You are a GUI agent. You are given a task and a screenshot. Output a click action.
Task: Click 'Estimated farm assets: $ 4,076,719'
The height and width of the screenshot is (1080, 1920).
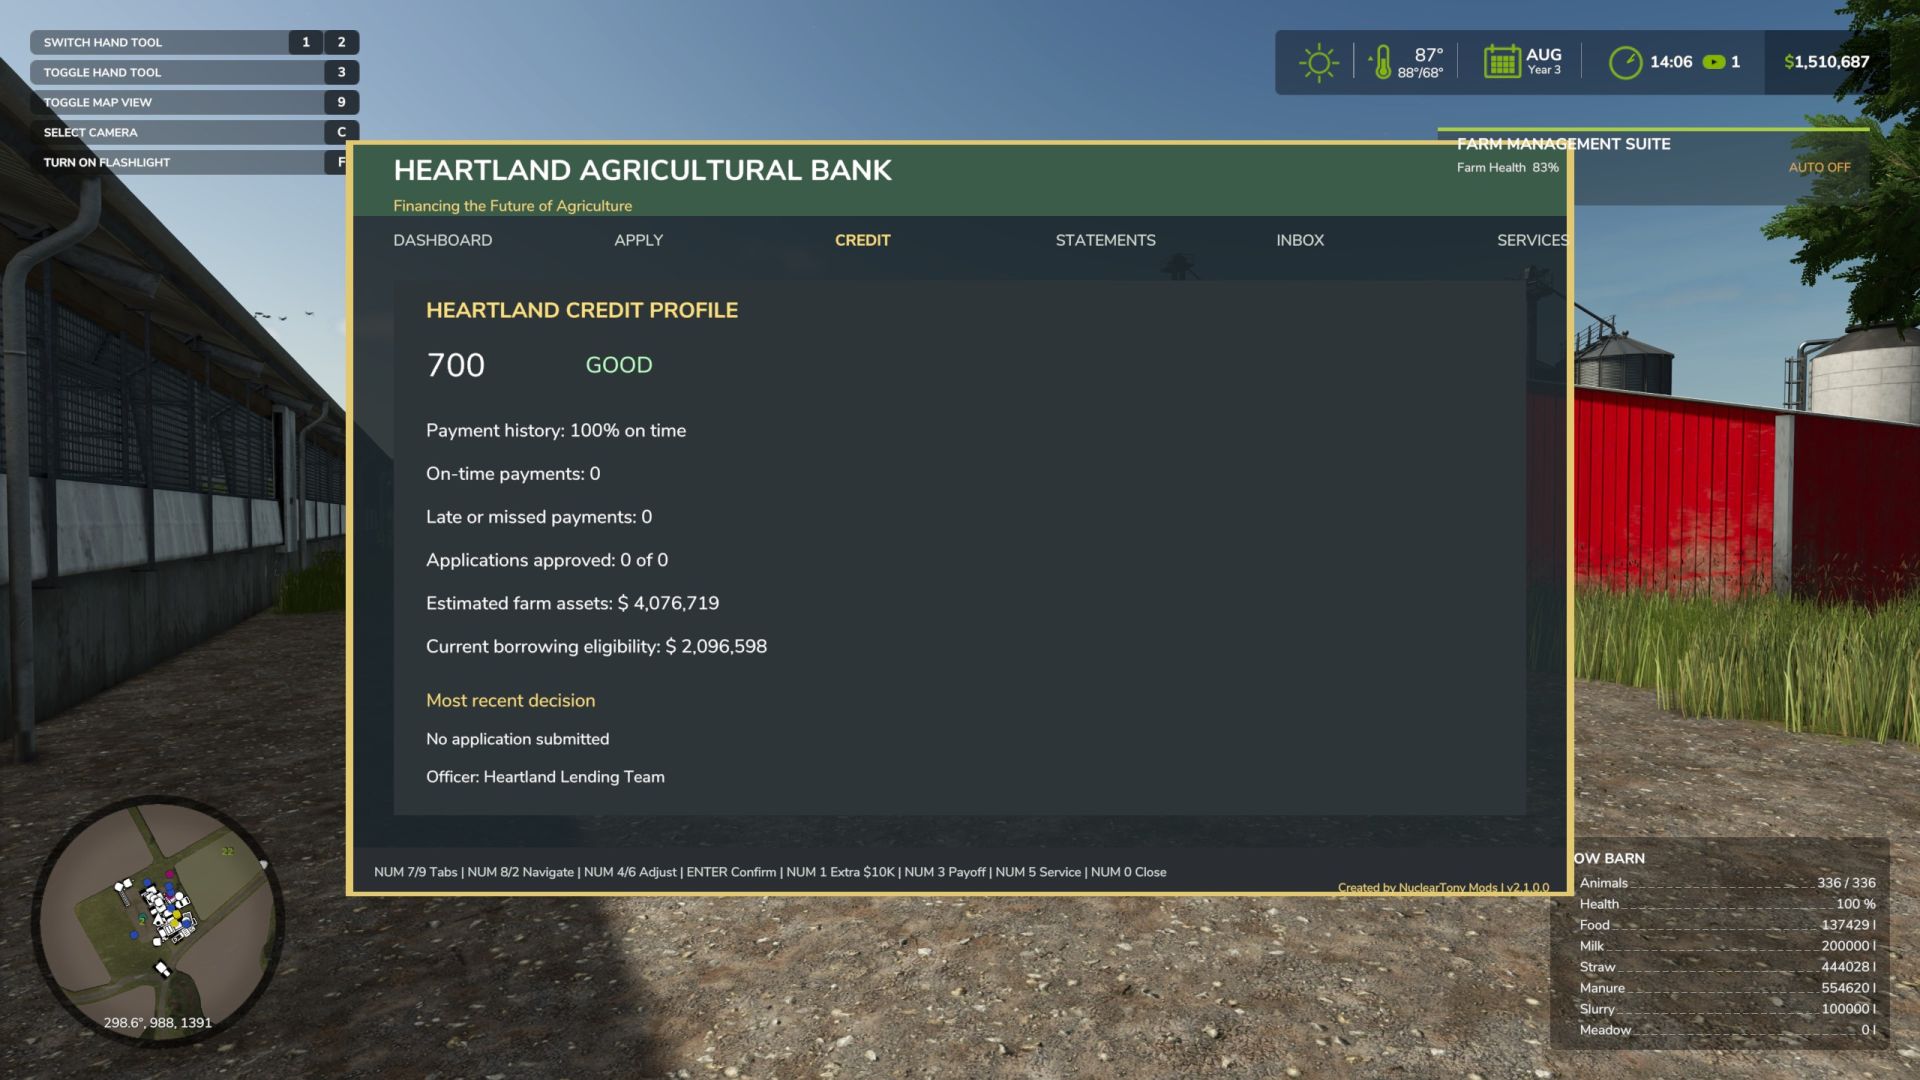pyautogui.click(x=572, y=603)
